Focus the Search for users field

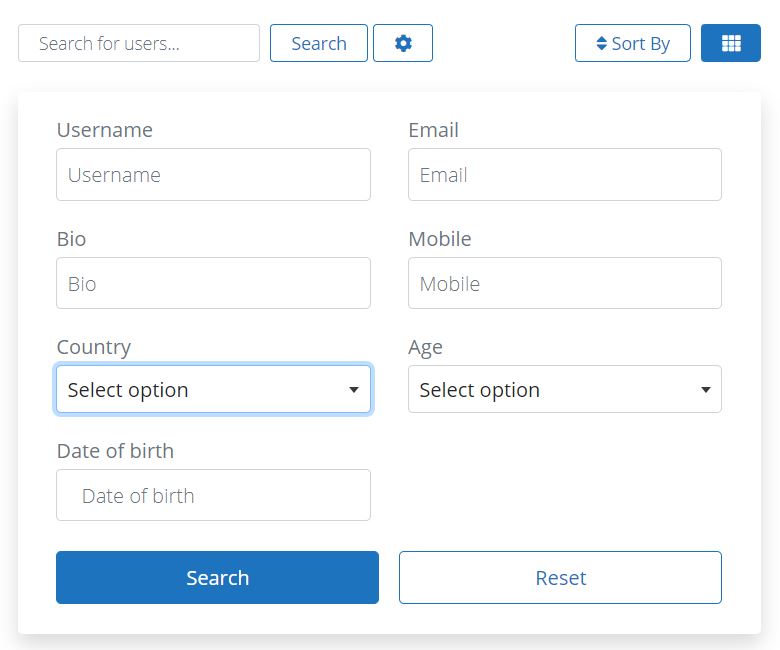139,43
